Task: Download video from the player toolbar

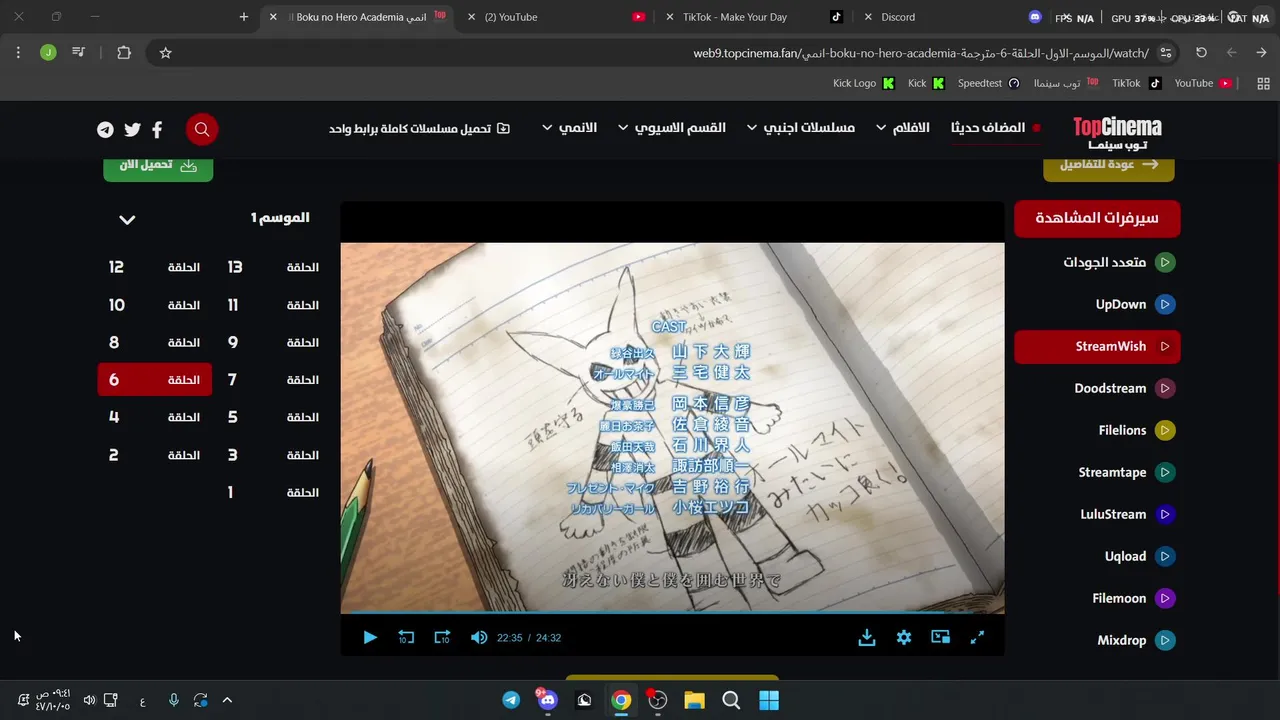Action: [867, 637]
